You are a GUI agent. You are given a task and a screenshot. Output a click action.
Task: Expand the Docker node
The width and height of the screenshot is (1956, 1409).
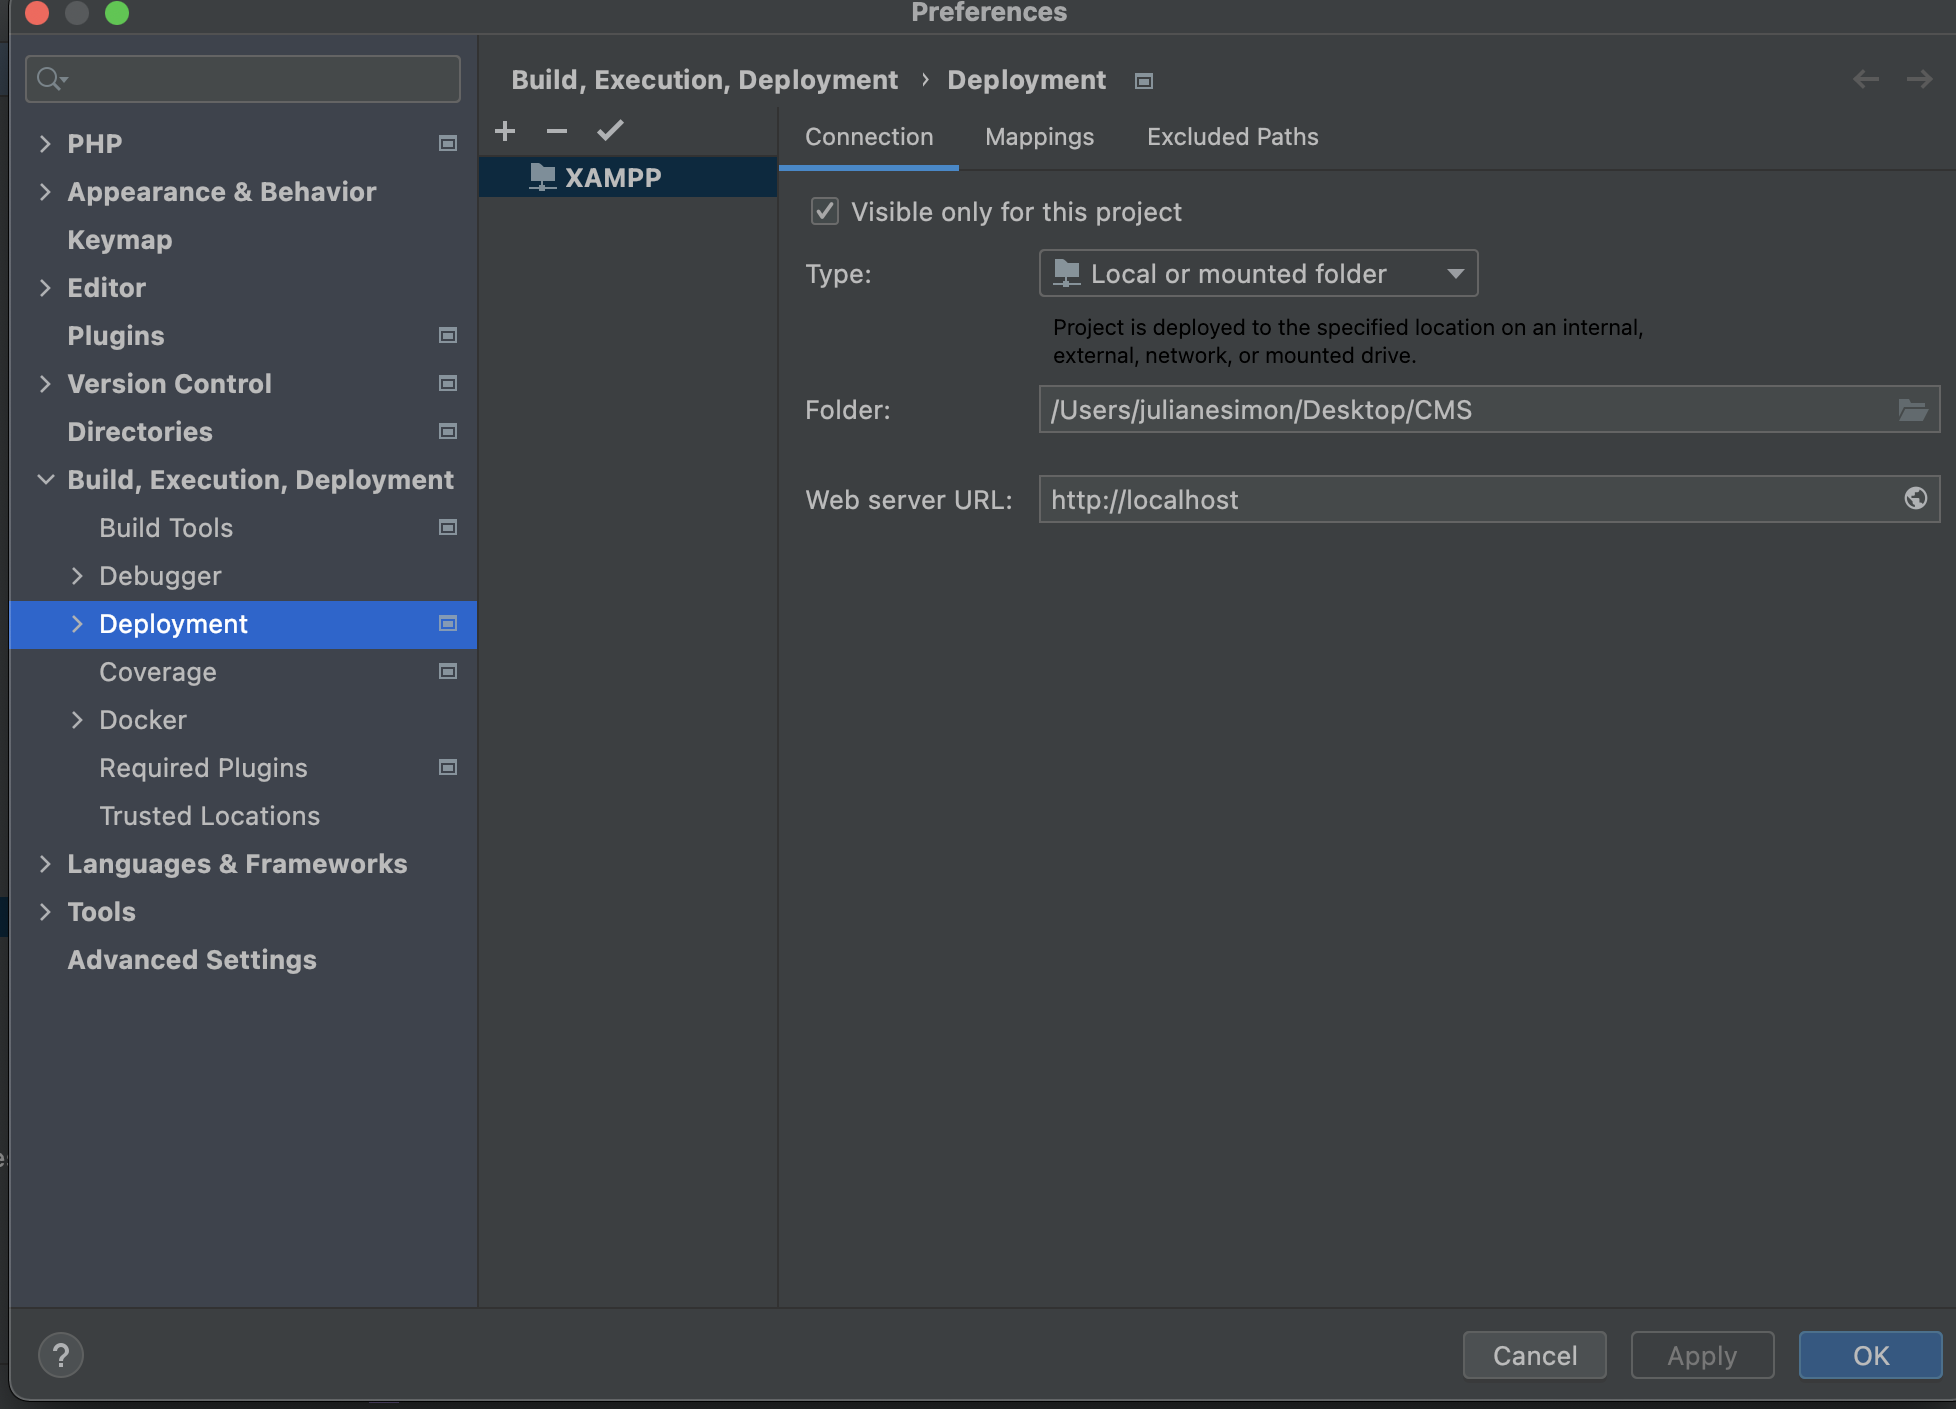pos(77,719)
